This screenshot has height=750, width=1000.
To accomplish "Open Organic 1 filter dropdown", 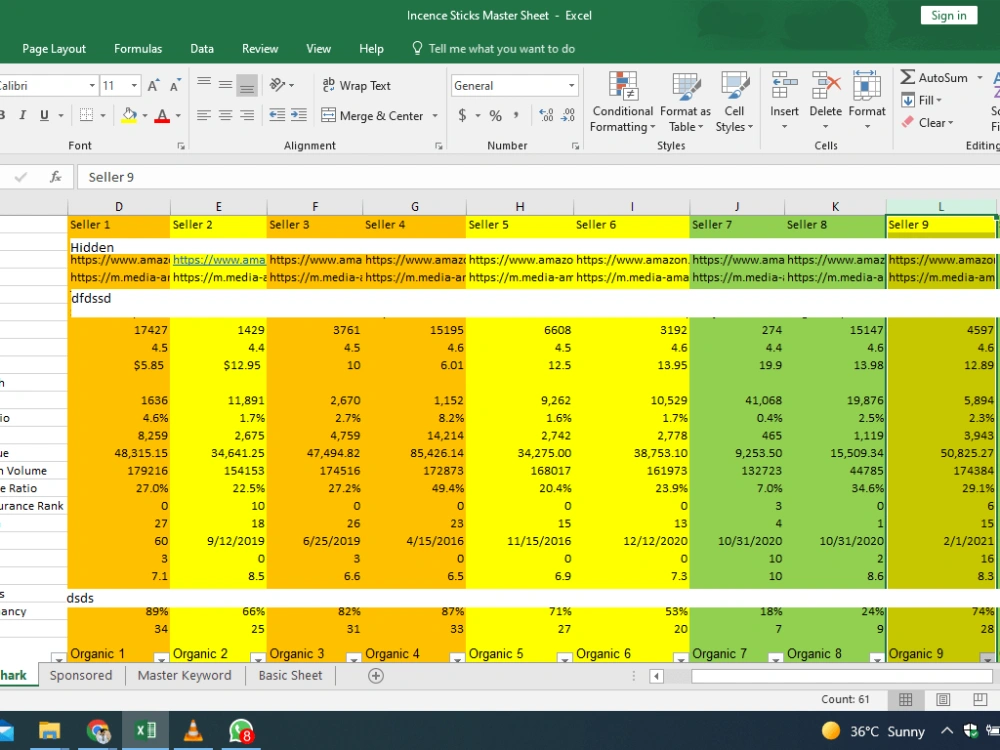I will click(161, 657).
